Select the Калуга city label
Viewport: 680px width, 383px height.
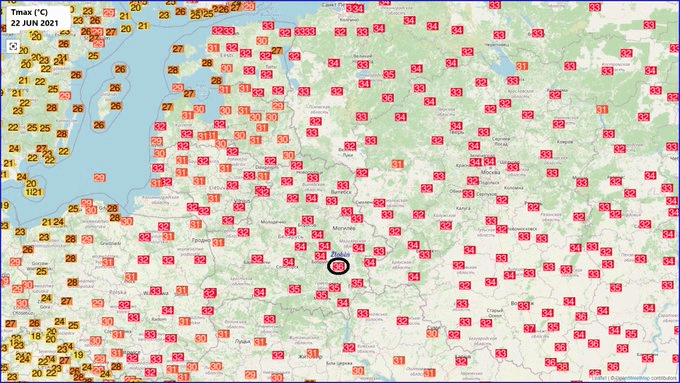(x=462, y=209)
